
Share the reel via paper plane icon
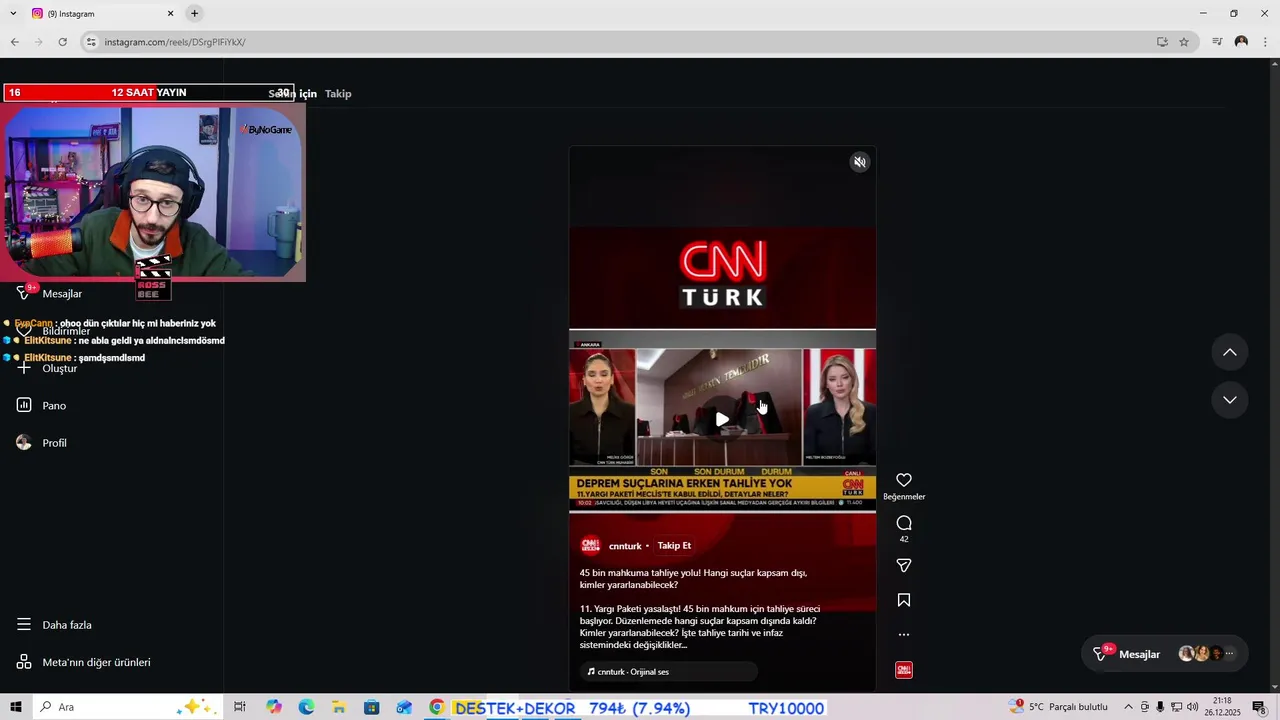click(x=904, y=566)
